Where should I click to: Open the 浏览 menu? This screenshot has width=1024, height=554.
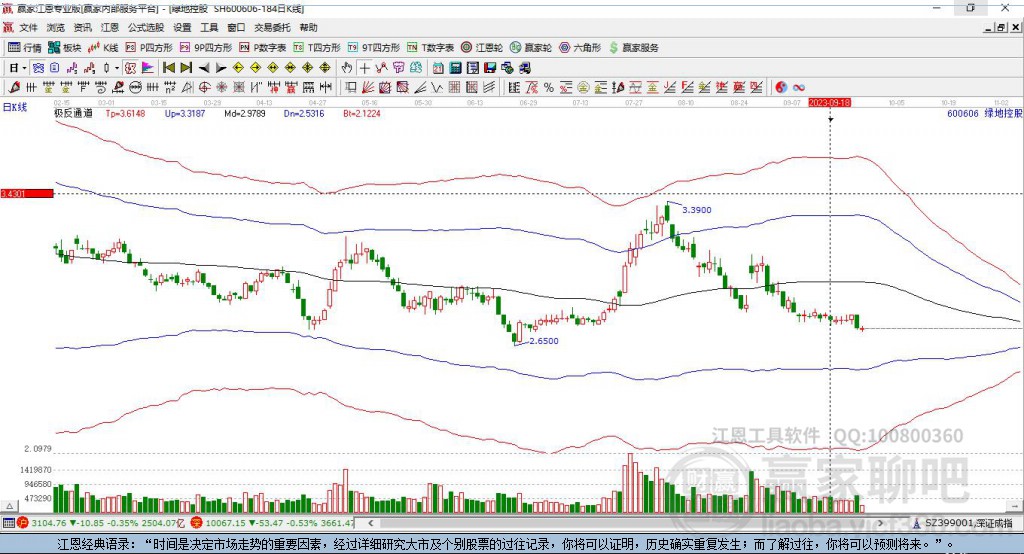coord(56,27)
